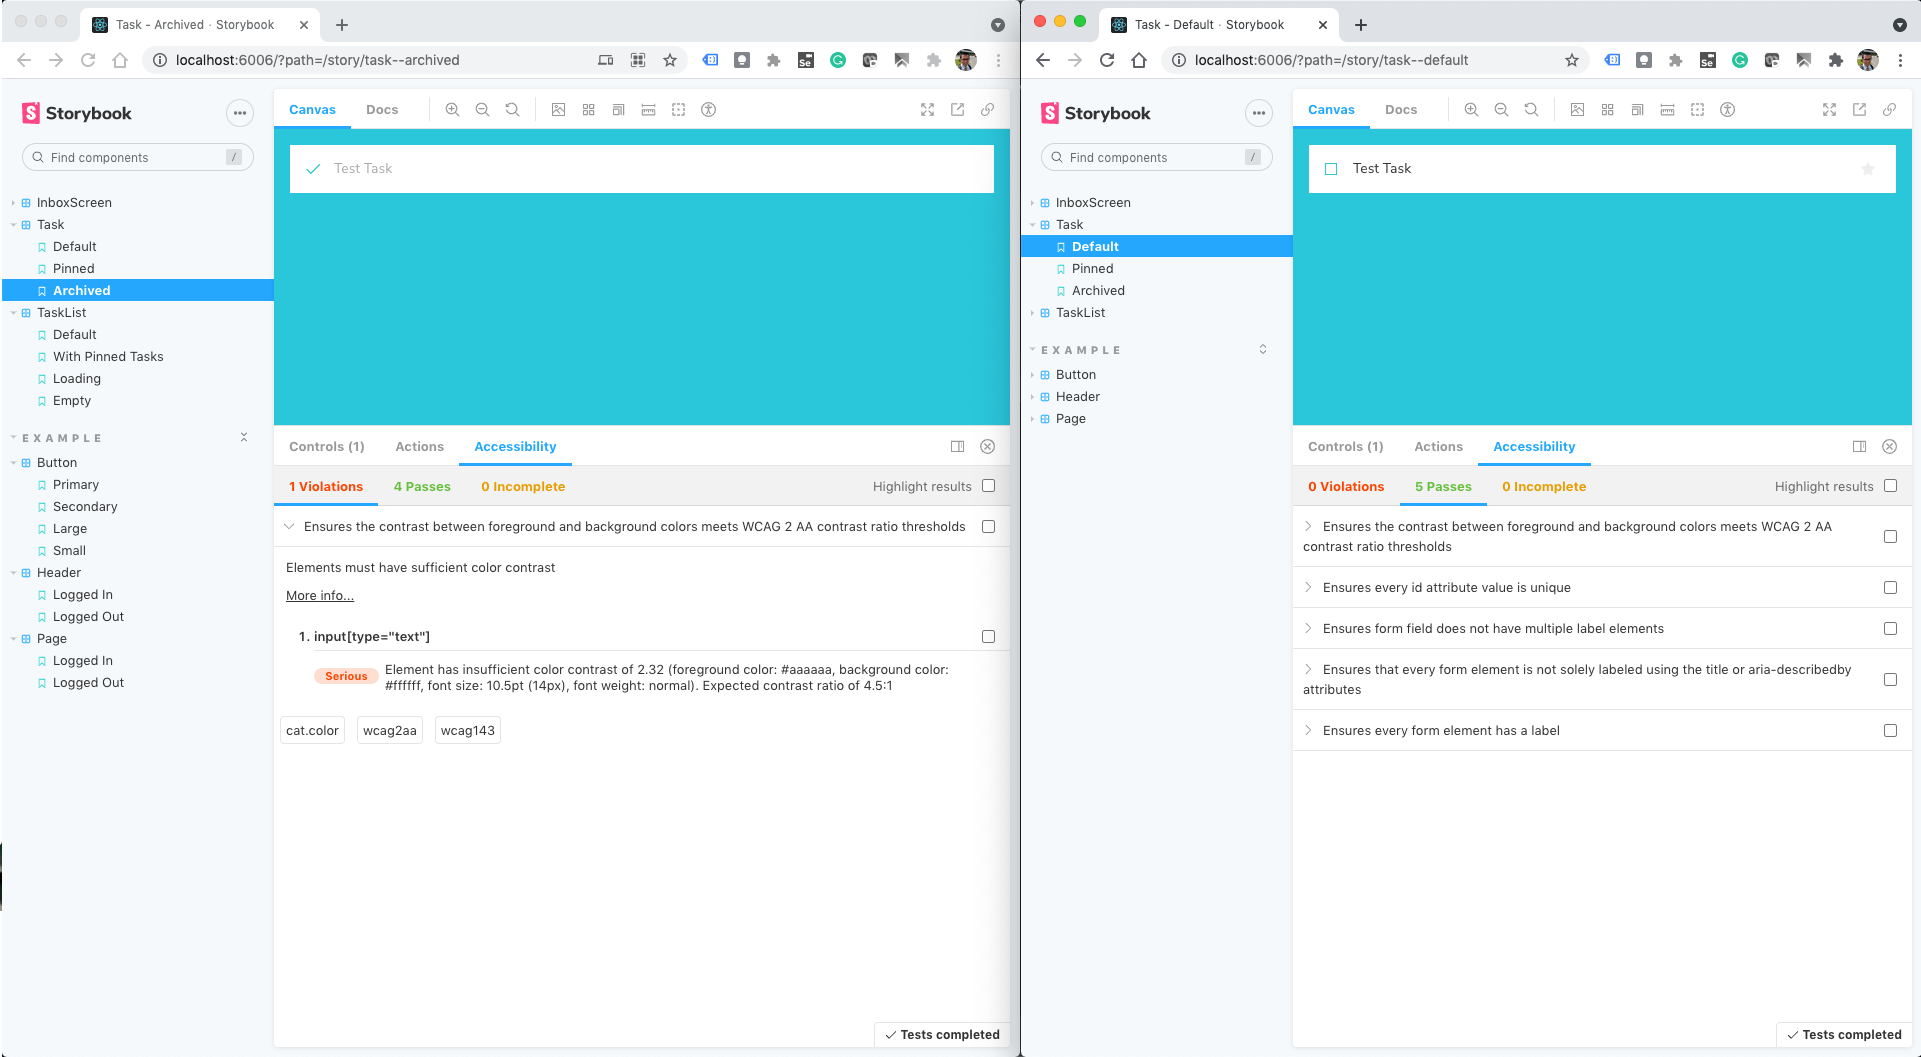Switch to Docs tab in left window
This screenshot has width=1921, height=1057.
click(x=382, y=110)
